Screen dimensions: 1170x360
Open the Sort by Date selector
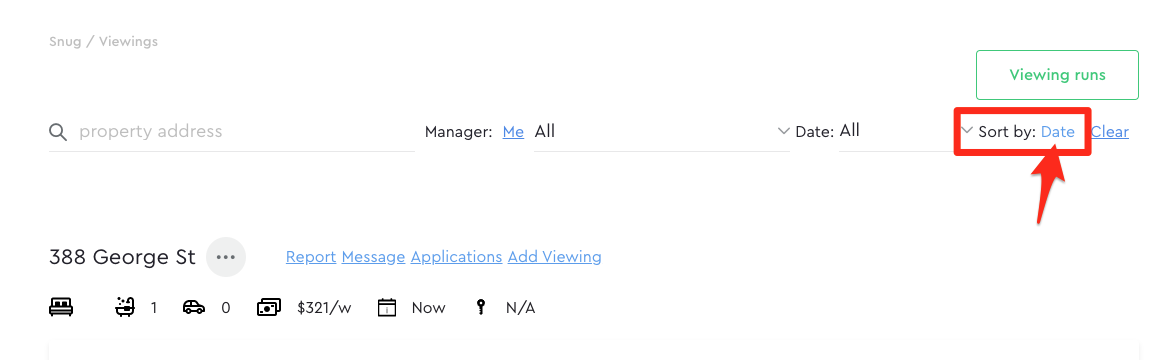[x=1057, y=131]
